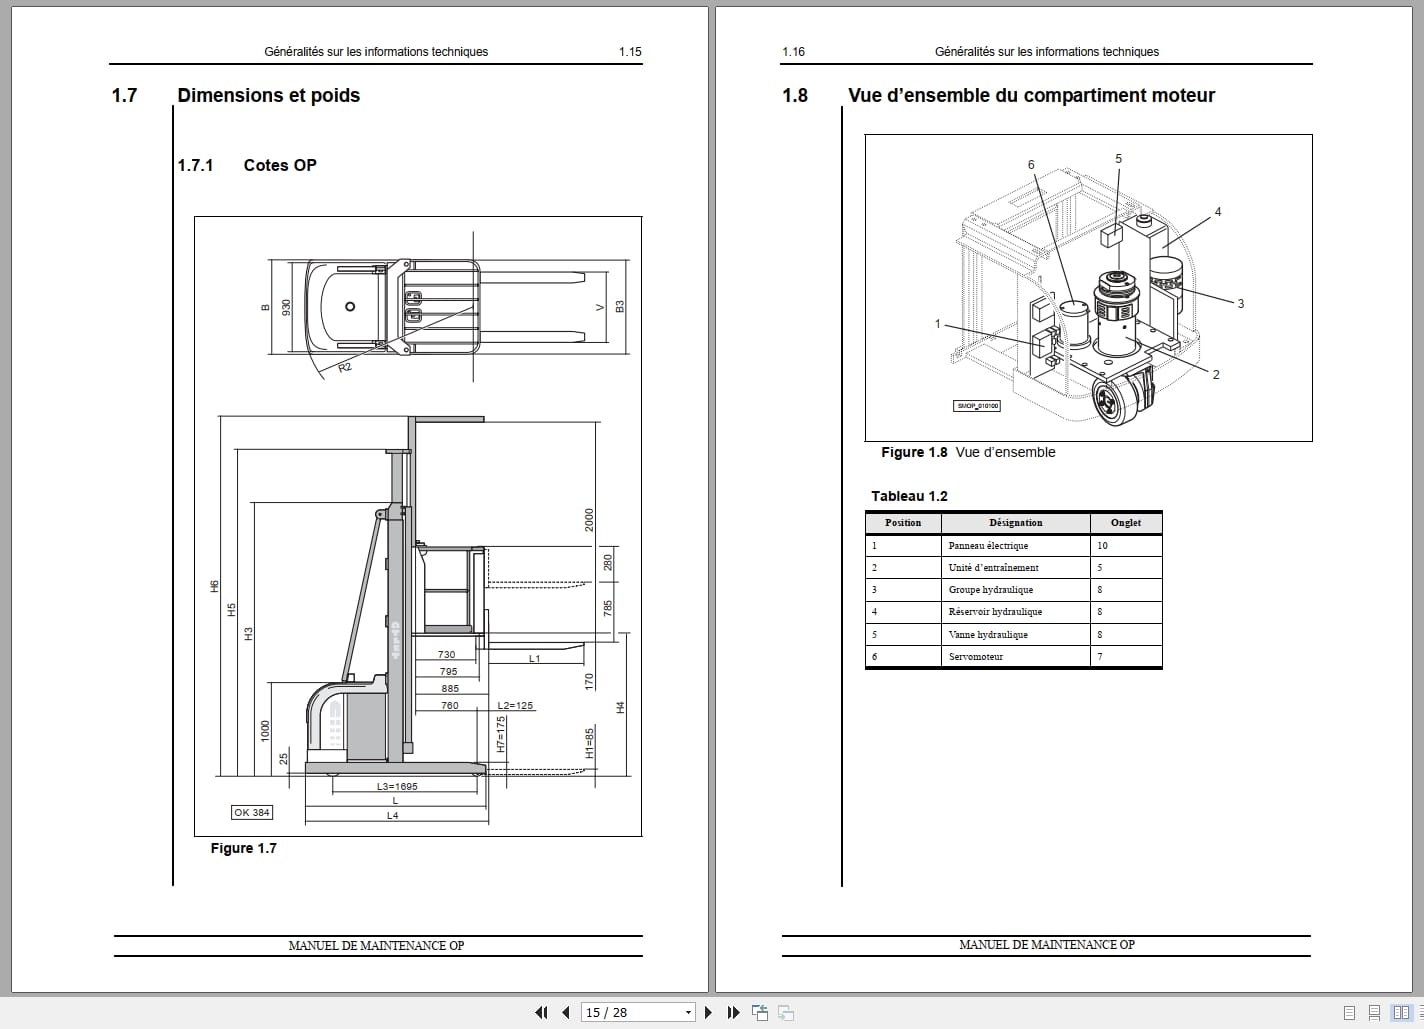The height and width of the screenshot is (1029, 1424).
Task: Switch to single page layout
Action: point(1350,1012)
